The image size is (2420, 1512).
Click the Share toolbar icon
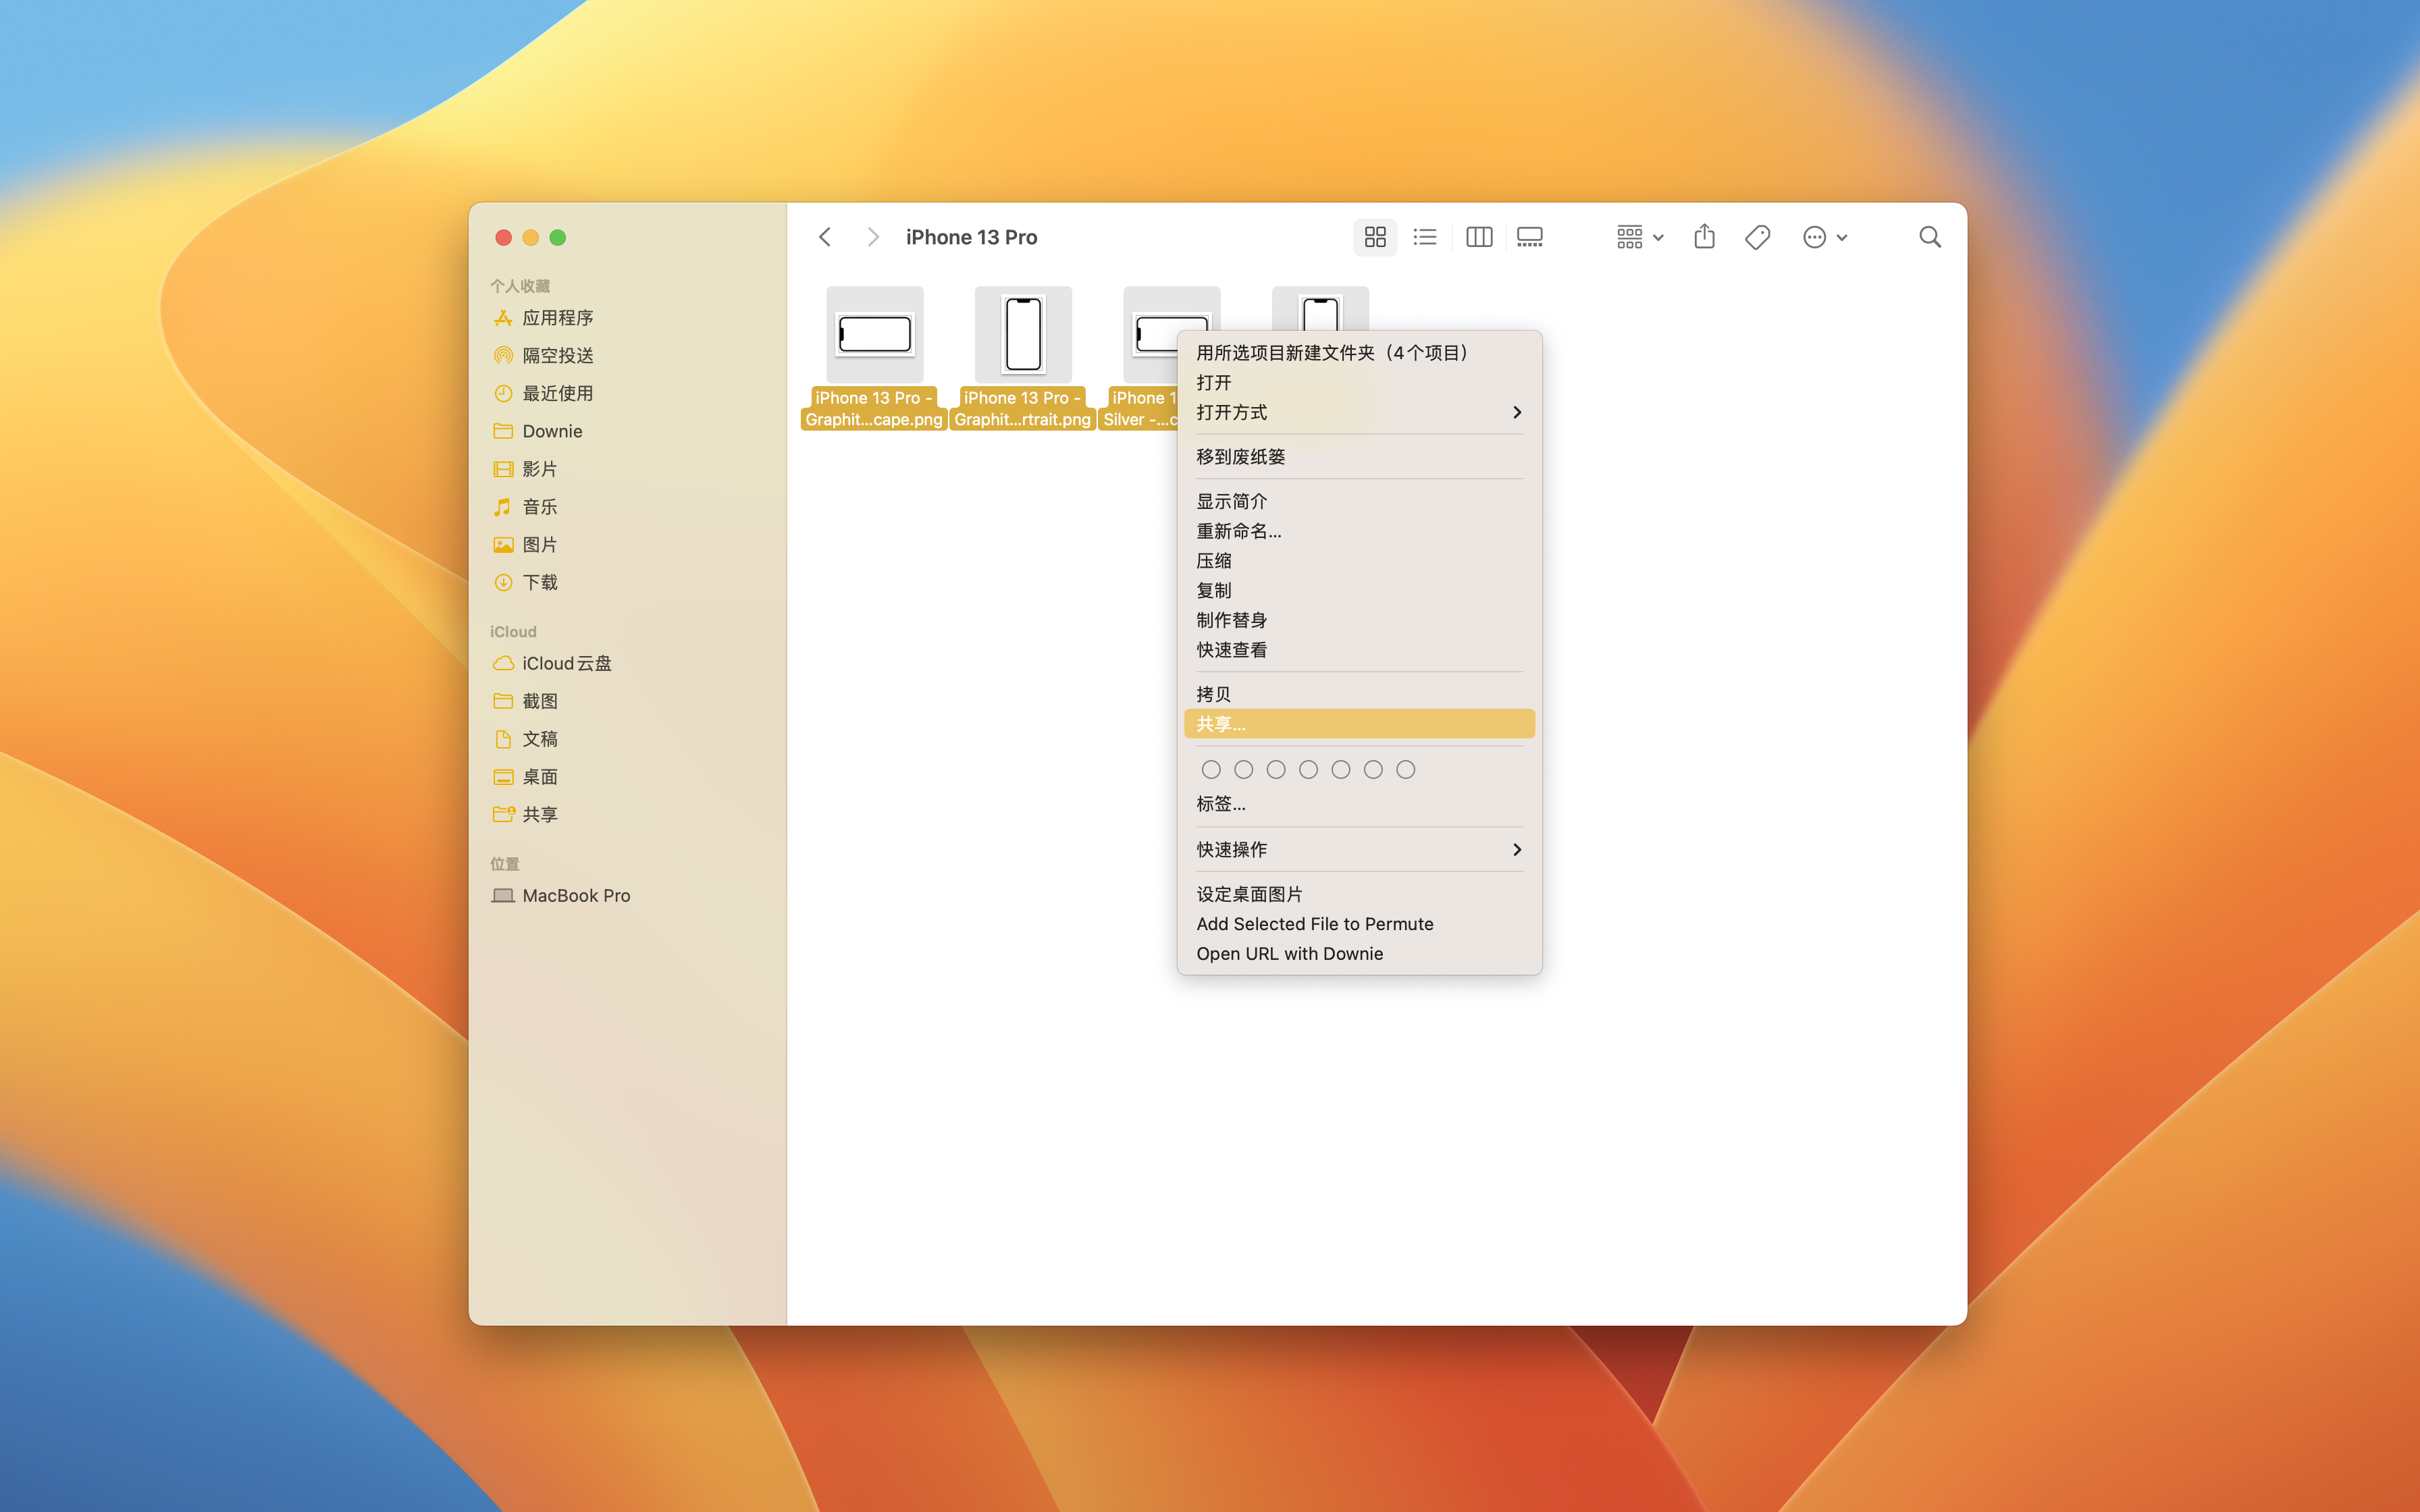click(1705, 237)
